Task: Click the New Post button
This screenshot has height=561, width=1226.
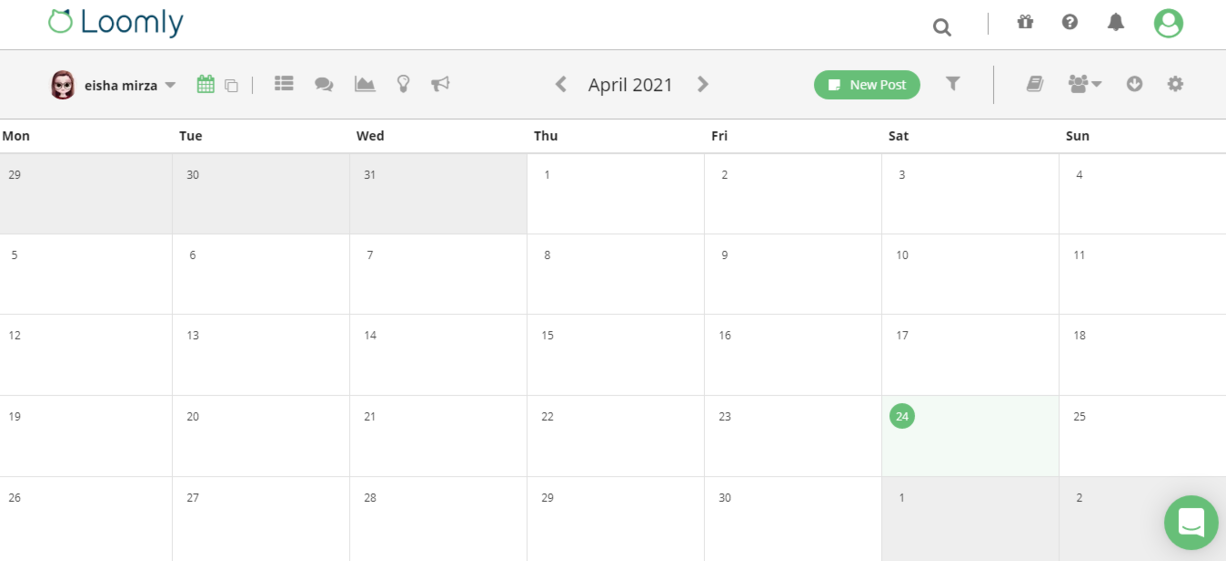Action: tap(867, 85)
